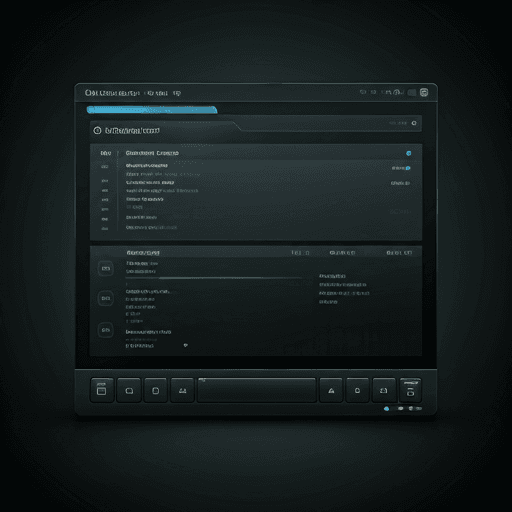Click the rounded-rectangle icon button in the bottom toolbar
The height and width of the screenshot is (512, 512).
[129, 390]
